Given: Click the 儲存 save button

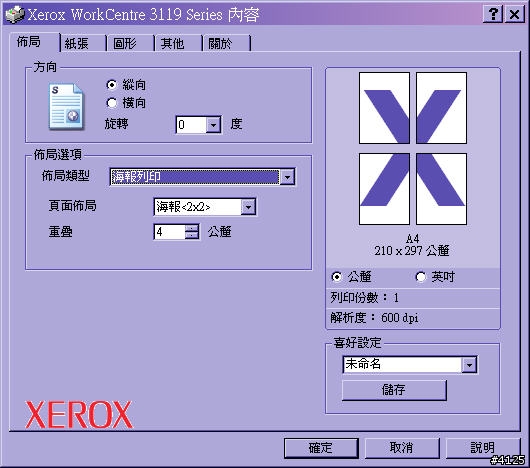Looking at the screenshot, I should 394,390.
